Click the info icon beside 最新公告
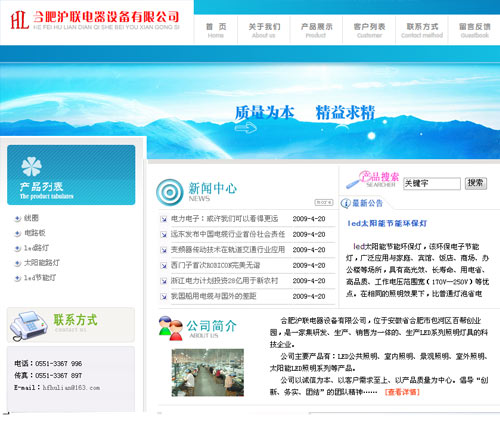 (x=345, y=203)
